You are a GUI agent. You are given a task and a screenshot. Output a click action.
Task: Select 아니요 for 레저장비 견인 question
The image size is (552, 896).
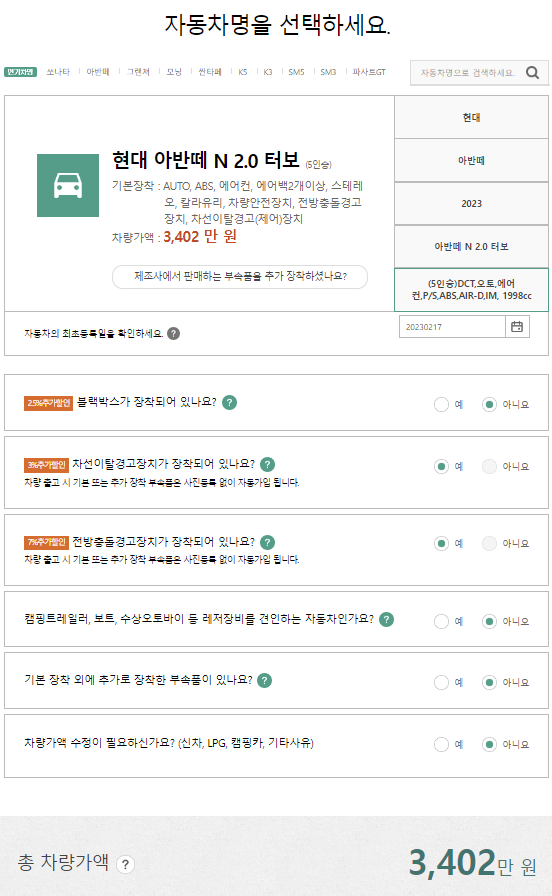click(x=489, y=621)
